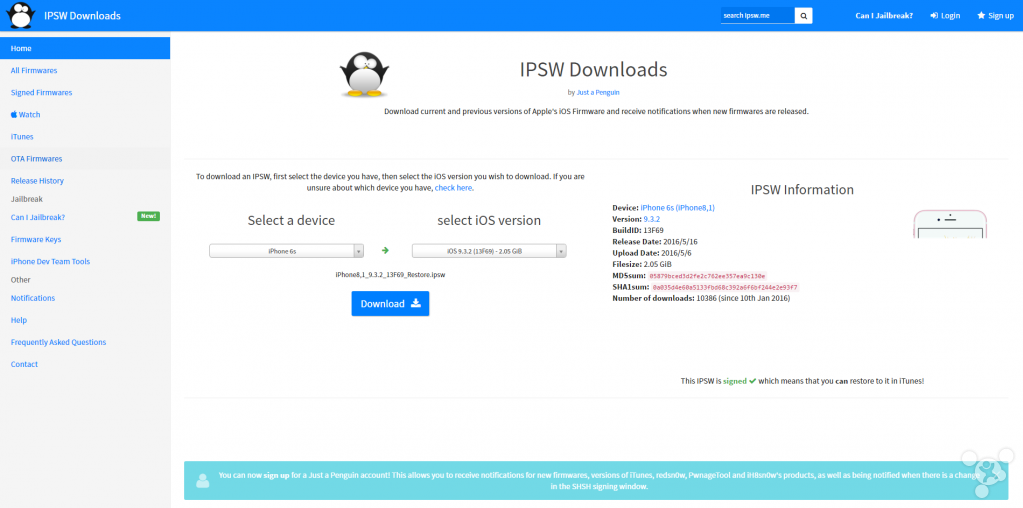Open the Can I Jailbreak? link in the navbar

click(884, 16)
